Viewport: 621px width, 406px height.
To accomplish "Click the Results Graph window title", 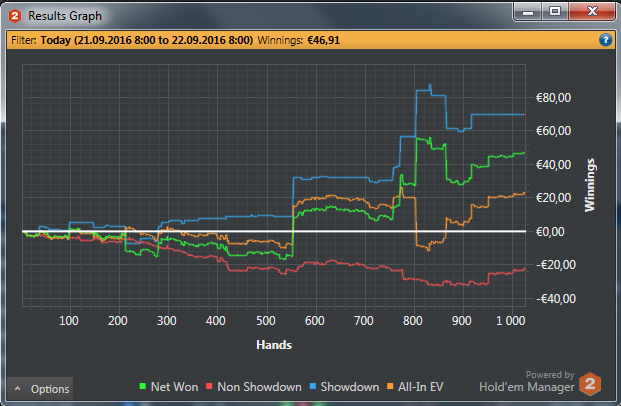I will click(x=65, y=16).
